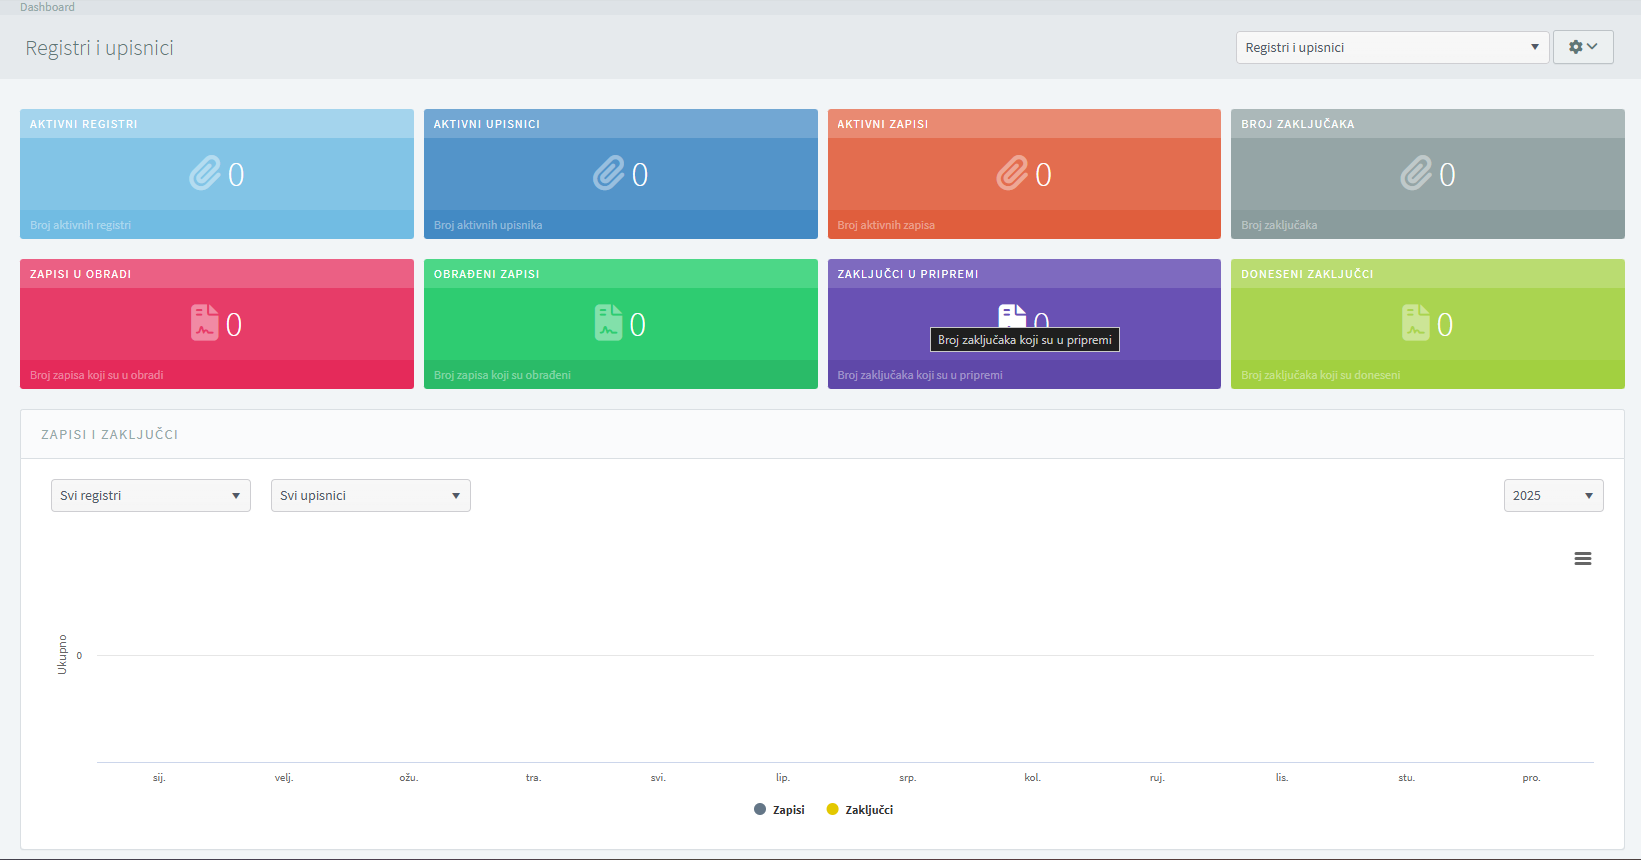The height and width of the screenshot is (860, 1641).
Task: Click the Dashboard breadcrumb link
Action: [47, 7]
